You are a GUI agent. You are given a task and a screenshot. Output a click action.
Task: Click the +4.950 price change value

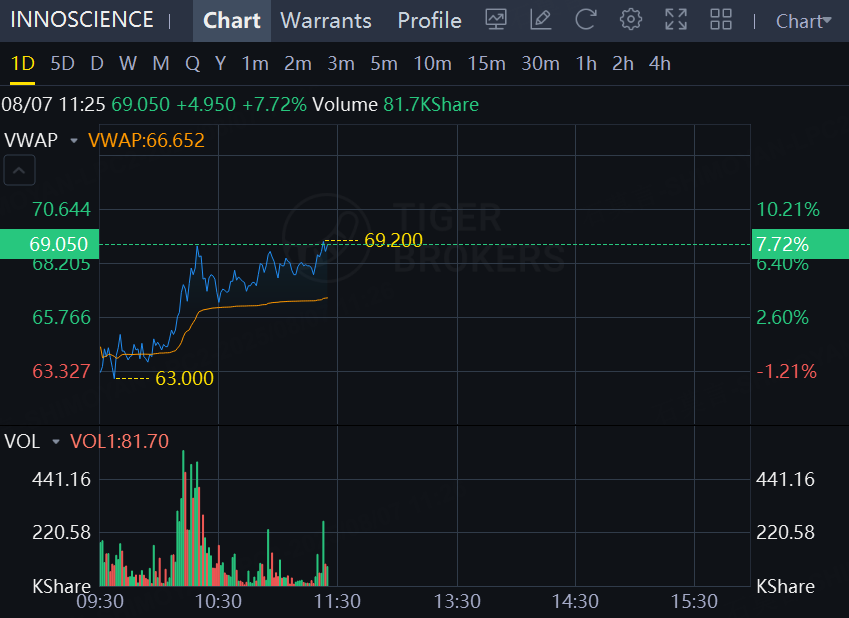pyautogui.click(x=206, y=105)
